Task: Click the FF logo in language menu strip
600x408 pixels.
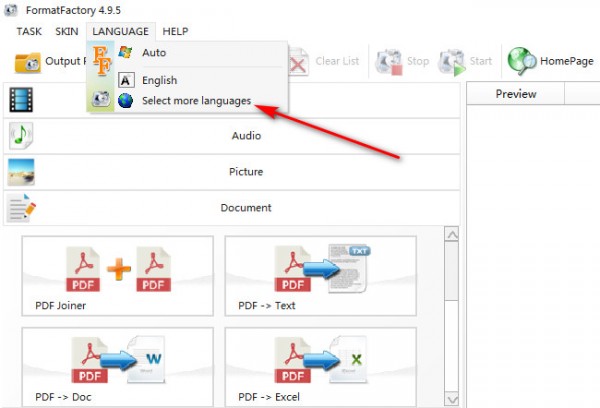Action: 102,61
